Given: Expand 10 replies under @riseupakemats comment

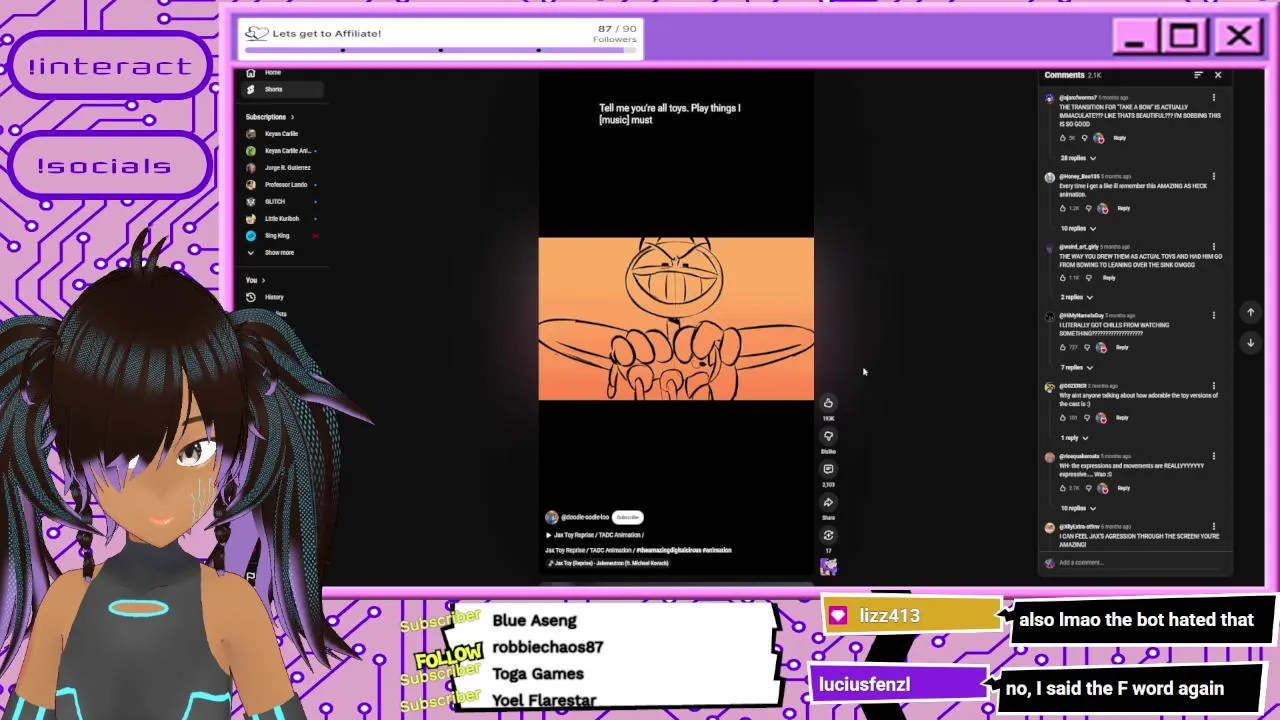Looking at the screenshot, I should [1078, 508].
